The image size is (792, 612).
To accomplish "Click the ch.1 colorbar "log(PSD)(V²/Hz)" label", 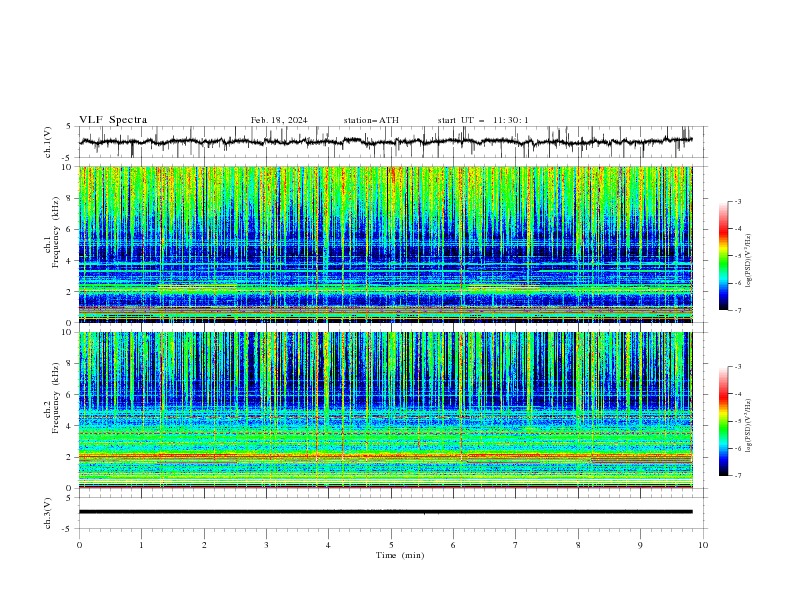I will (x=749, y=261).
